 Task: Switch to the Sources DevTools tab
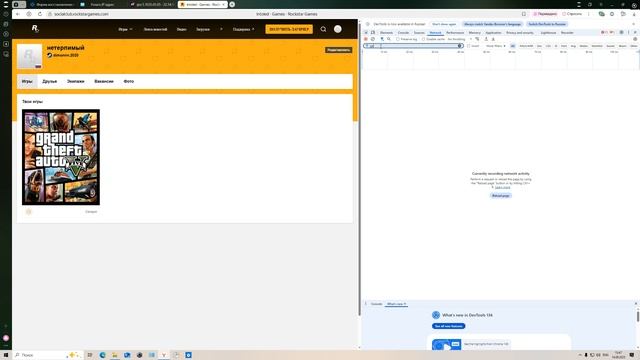click(419, 33)
